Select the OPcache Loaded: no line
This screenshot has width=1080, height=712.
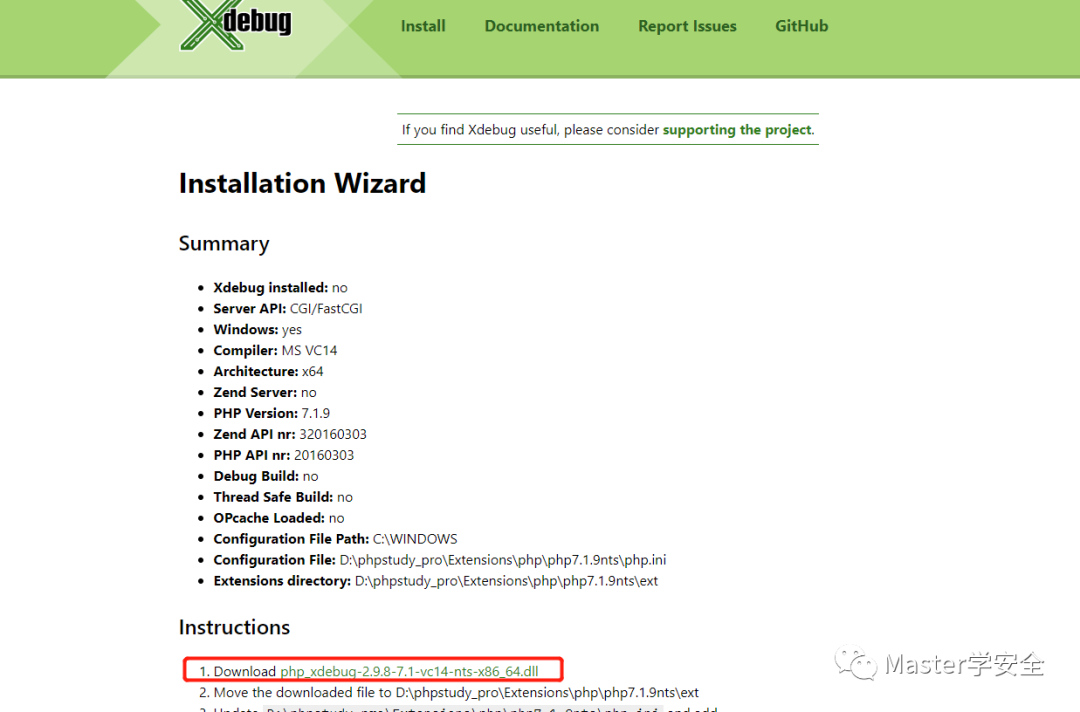pos(279,518)
